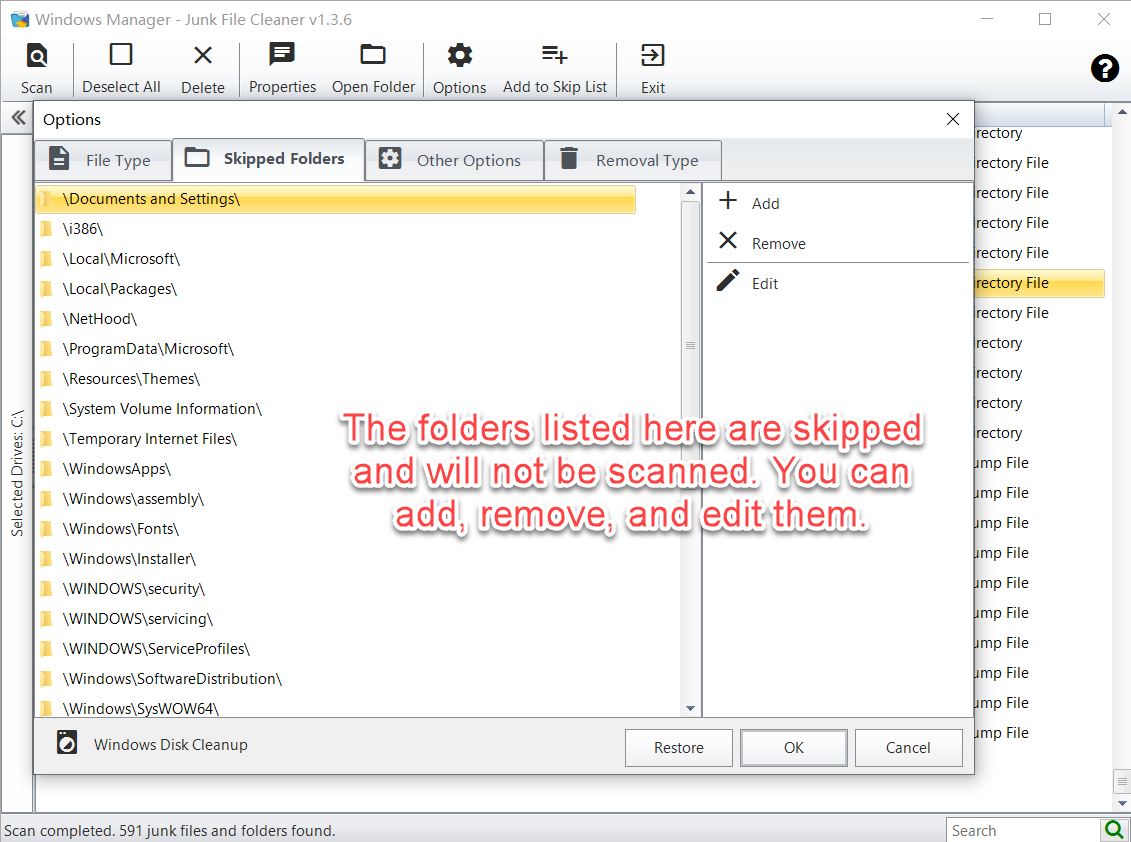Add a new skipped folder
Viewport: 1131px width, 842px height.
(x=749, y=202)
